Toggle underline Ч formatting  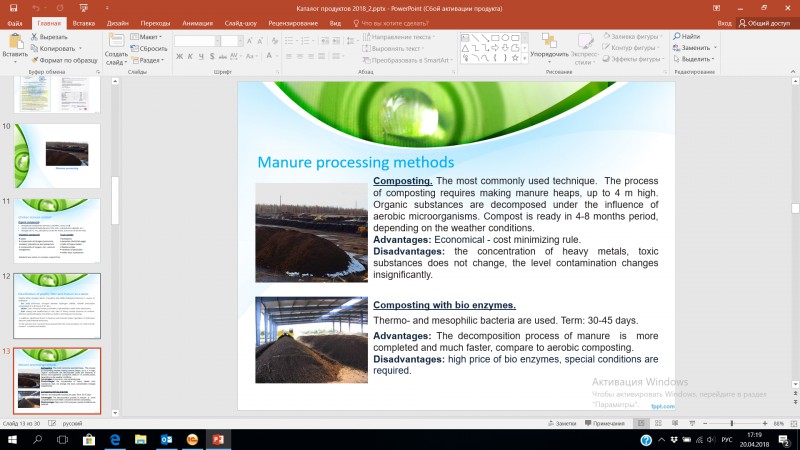coord(201,56)
